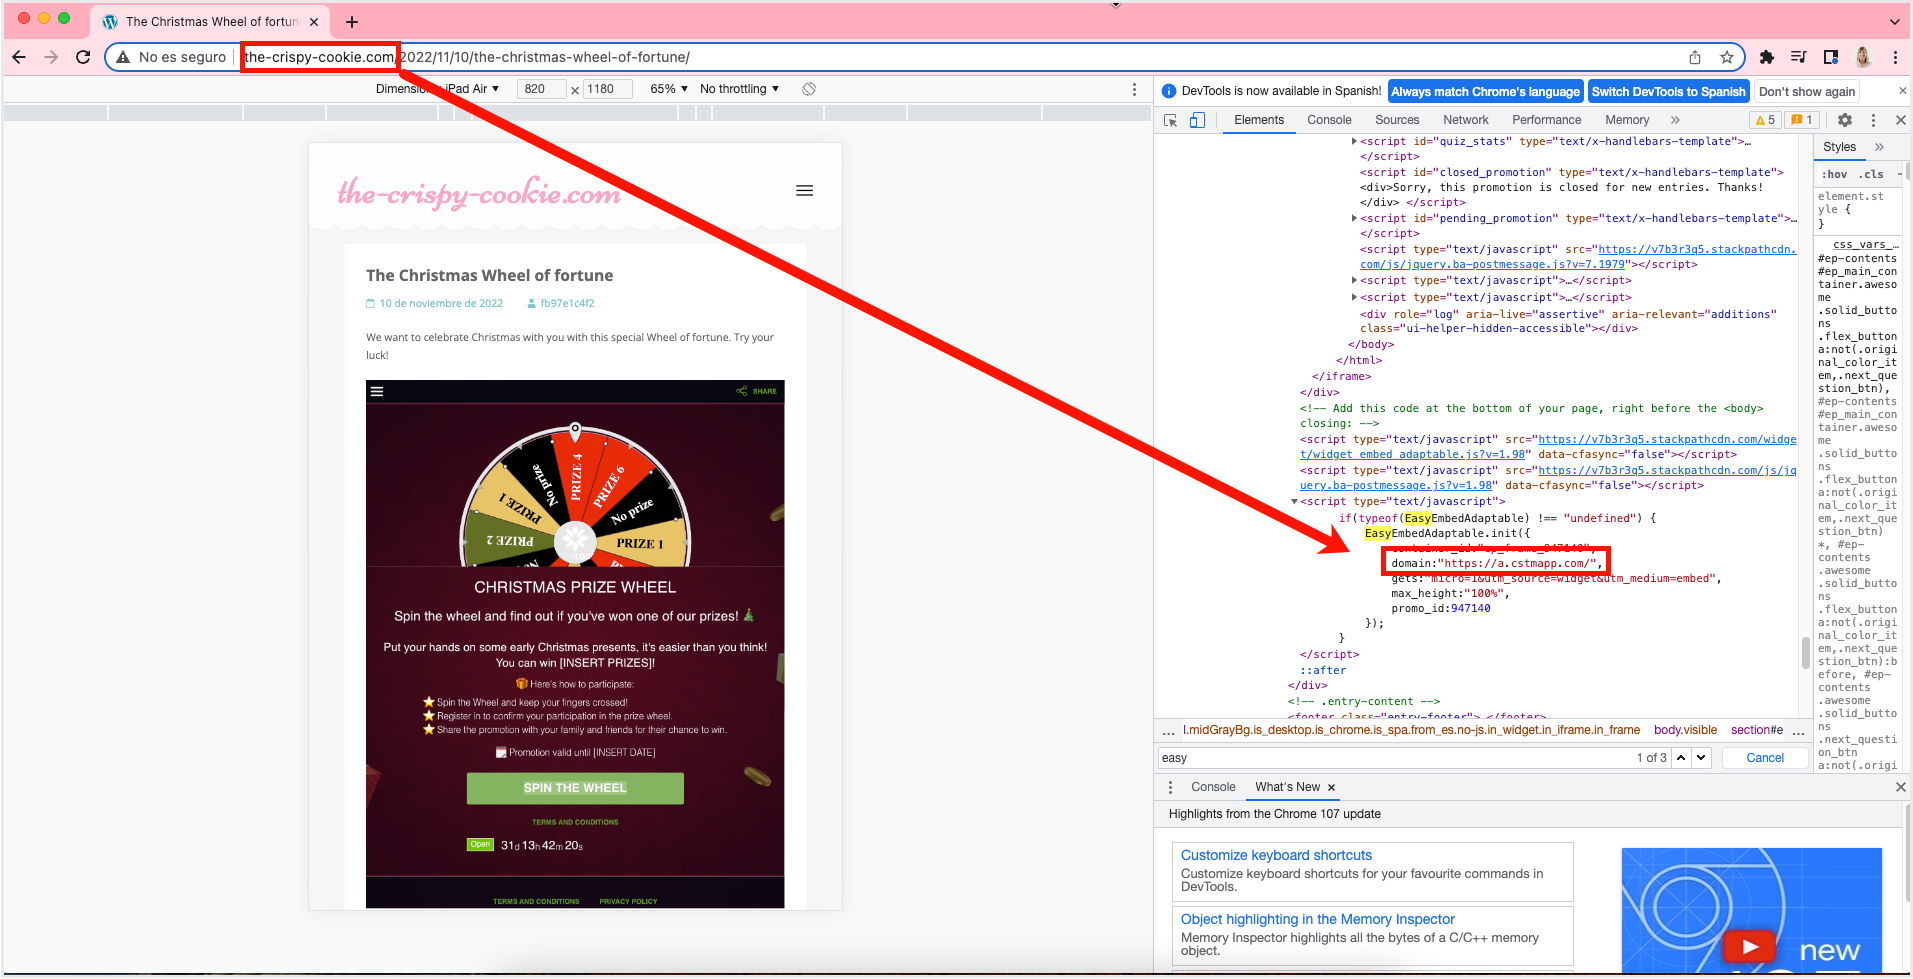The image size is (1913, 979).
Task: Click the the-crispy-cookie.com site logo
Action: pyautogui.click(x=479, y=192)
